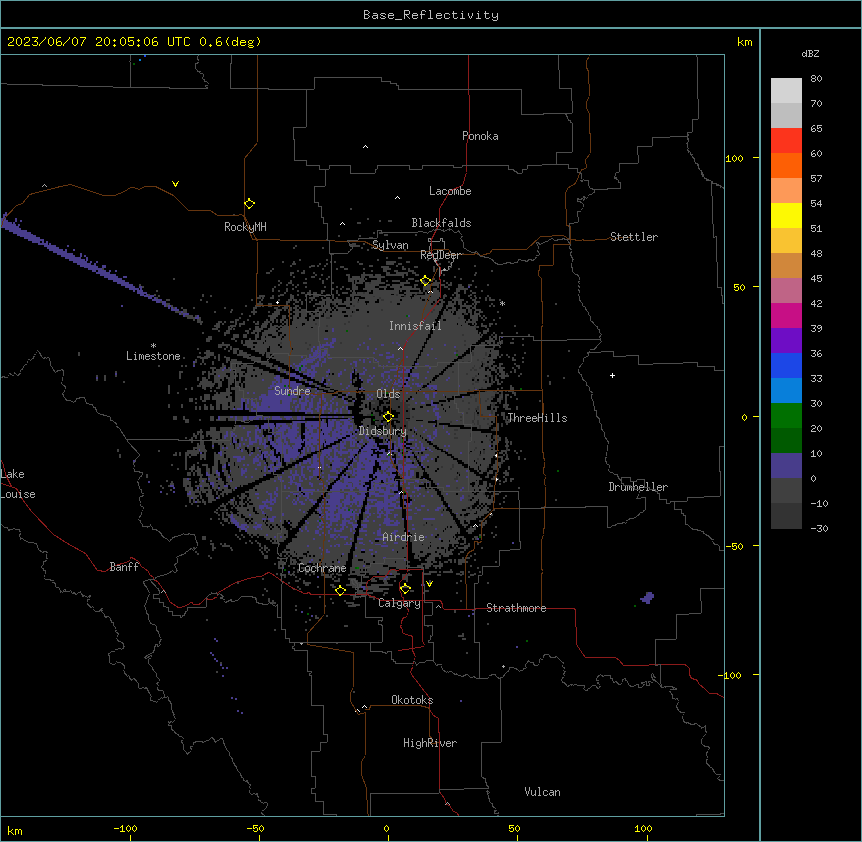862x842 pixels.
Task: Click the yellow diamond marker below RedDeer
Action: [x=426, y=281]
